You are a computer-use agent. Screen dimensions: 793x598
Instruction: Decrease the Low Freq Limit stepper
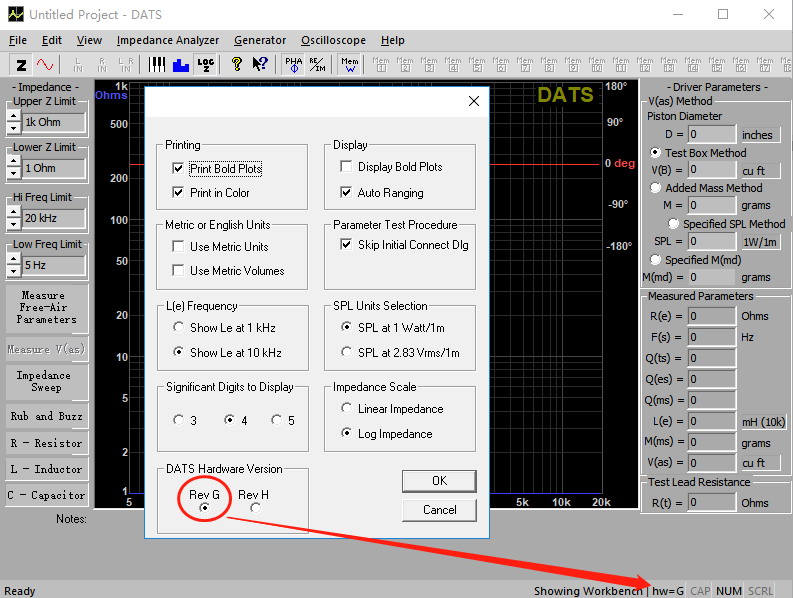point(13,273)
